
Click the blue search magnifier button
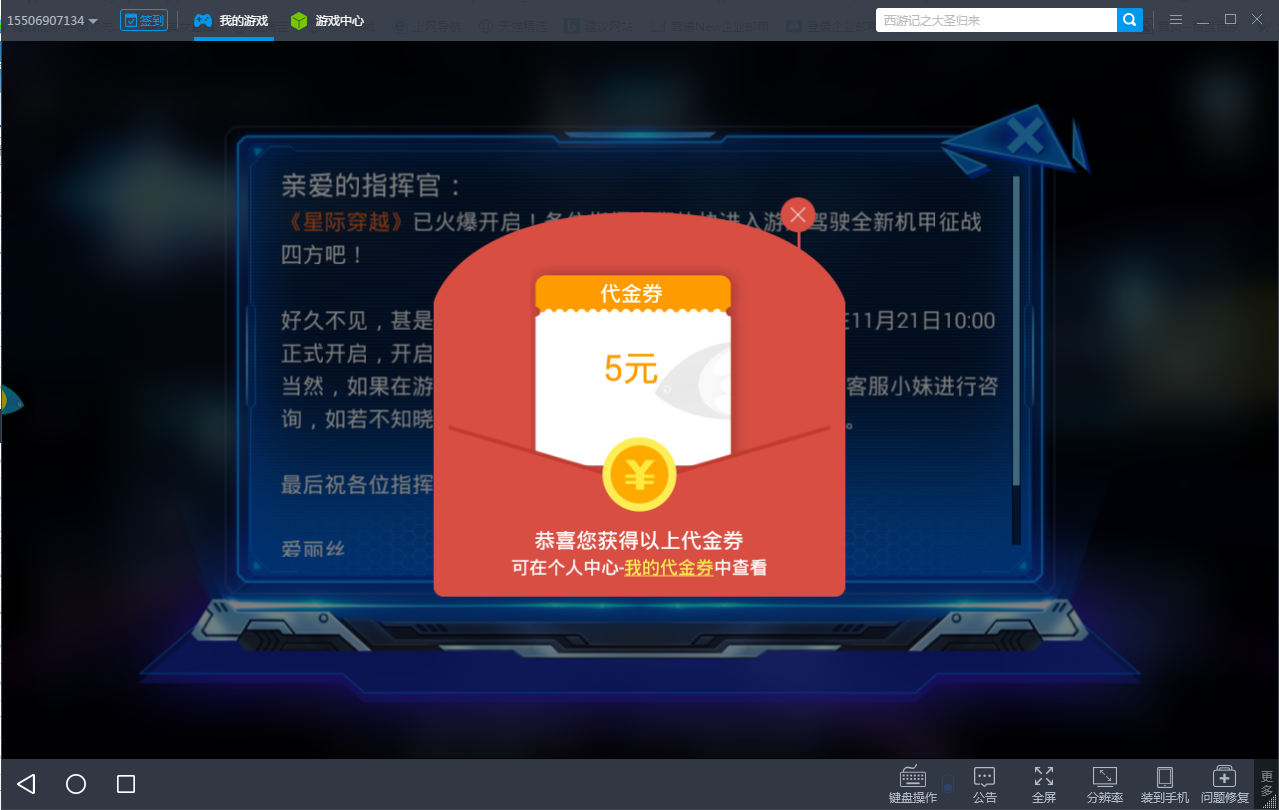1130,20
